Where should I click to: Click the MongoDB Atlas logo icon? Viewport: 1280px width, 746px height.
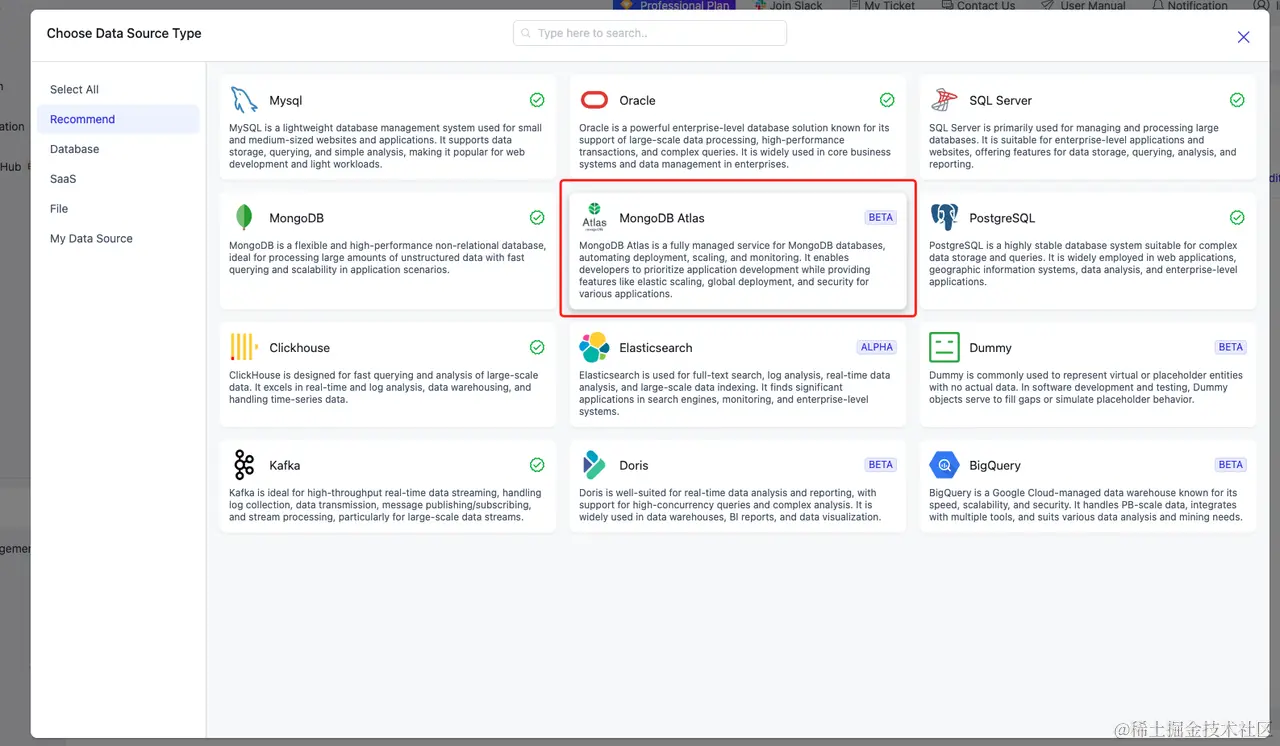point(594,217)
